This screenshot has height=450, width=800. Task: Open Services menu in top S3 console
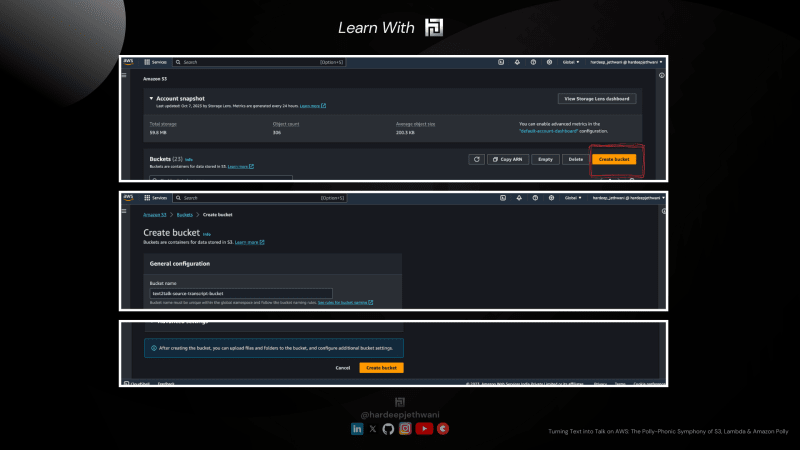click(155, 62)
